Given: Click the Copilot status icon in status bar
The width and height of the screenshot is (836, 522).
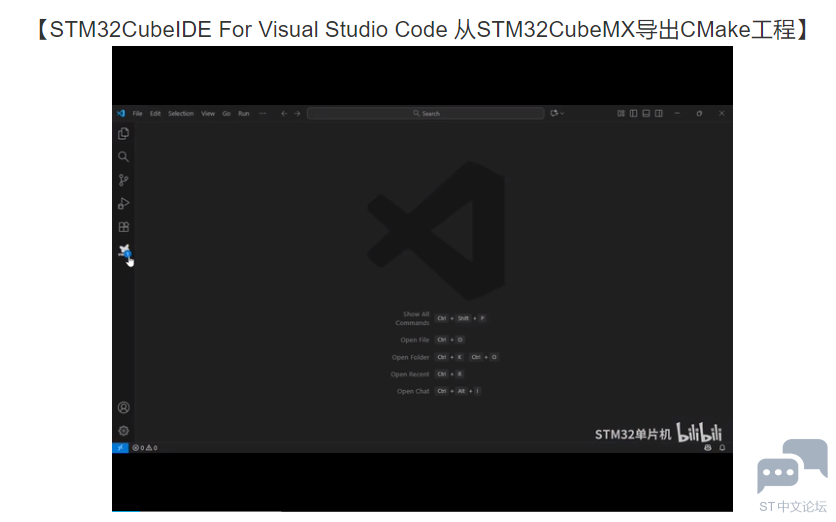Looking at the screenshot, I should [708, 448].
